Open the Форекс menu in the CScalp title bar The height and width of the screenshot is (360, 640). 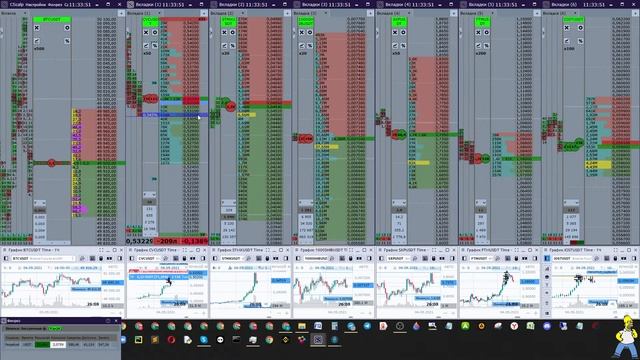point(55,4)
